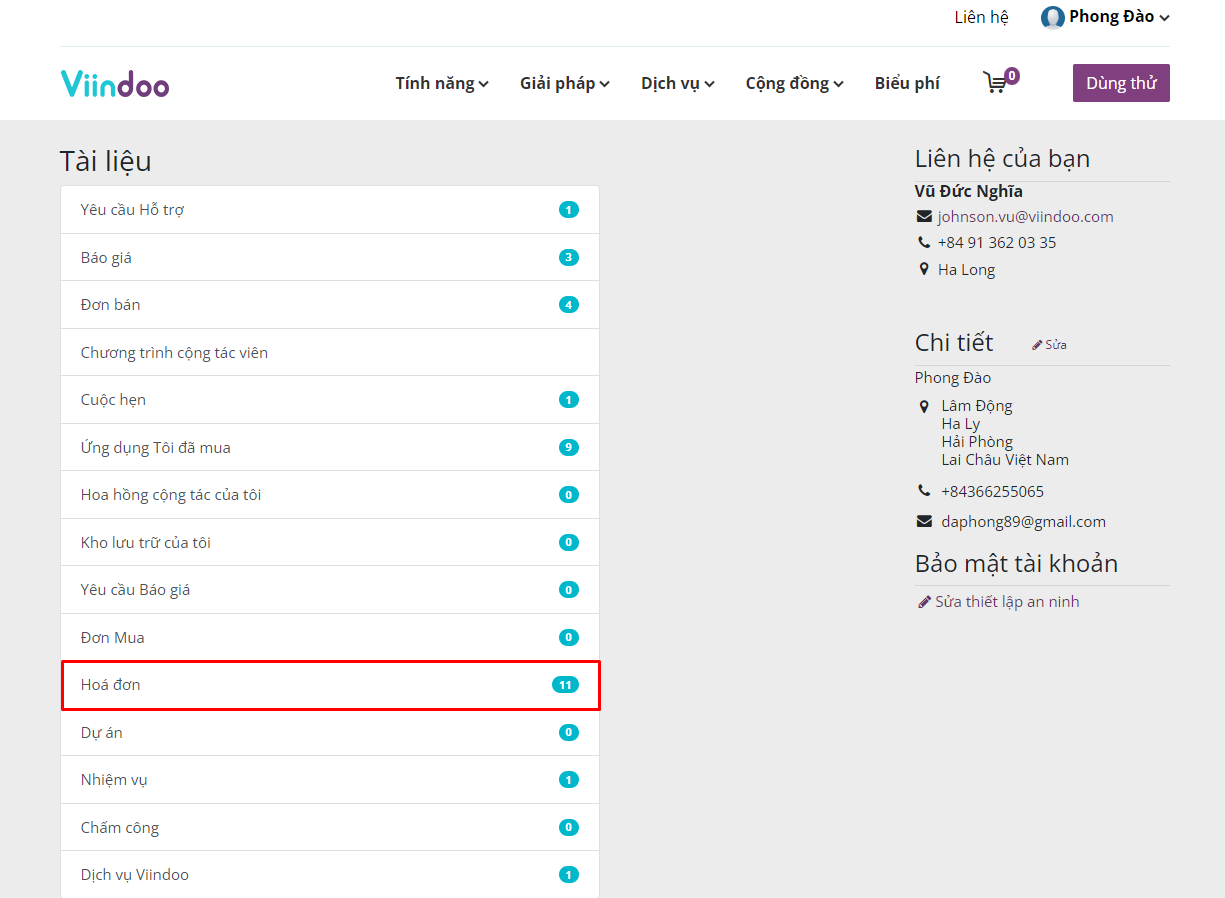Click the Viindoo logo
Image resolution: width=1225 pixels, height=898 pixels.
(115, 83)
